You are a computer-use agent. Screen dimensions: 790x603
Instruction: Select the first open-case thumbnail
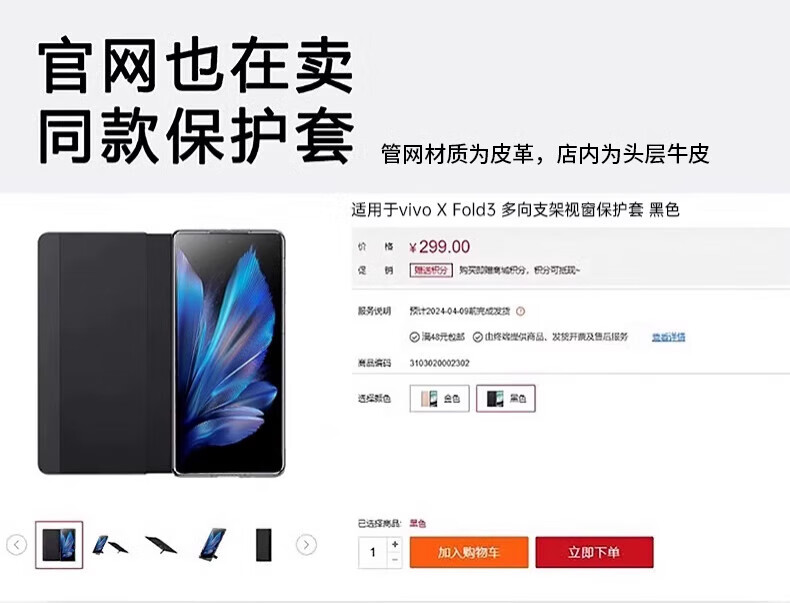(x=59, y=545)
